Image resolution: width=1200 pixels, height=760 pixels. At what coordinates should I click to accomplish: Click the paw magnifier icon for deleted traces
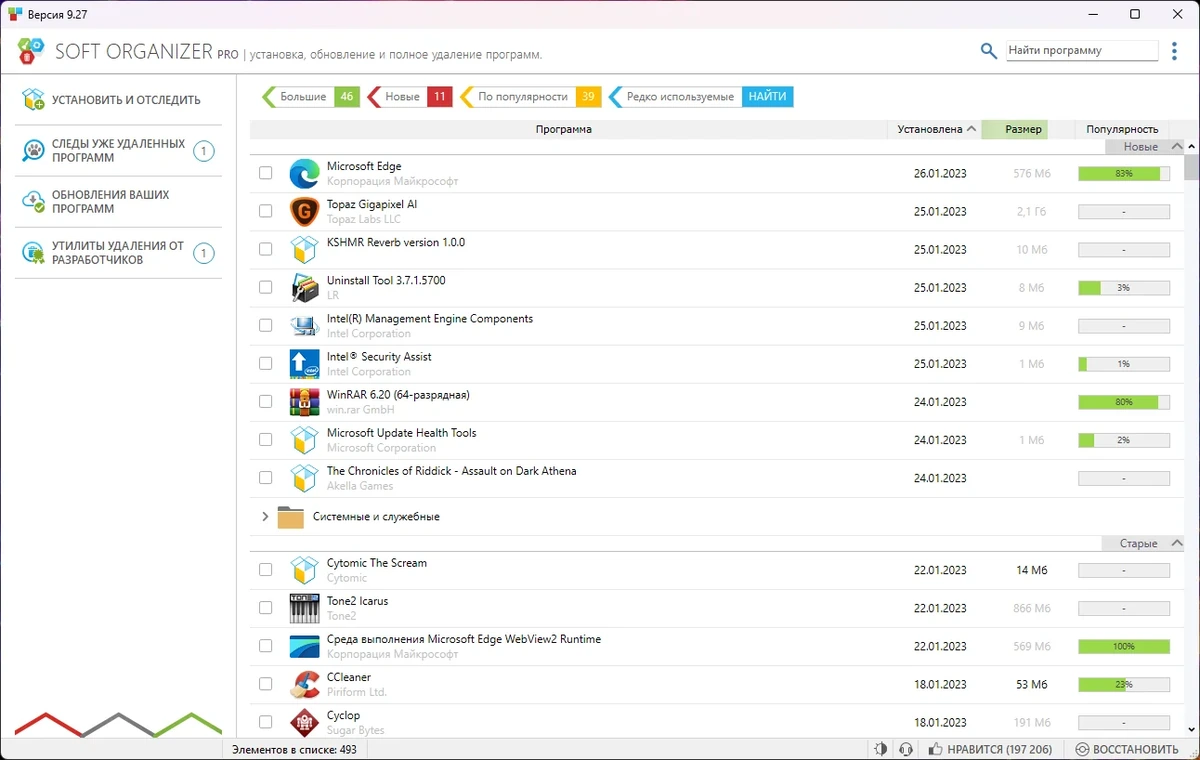tap(34, 151)
